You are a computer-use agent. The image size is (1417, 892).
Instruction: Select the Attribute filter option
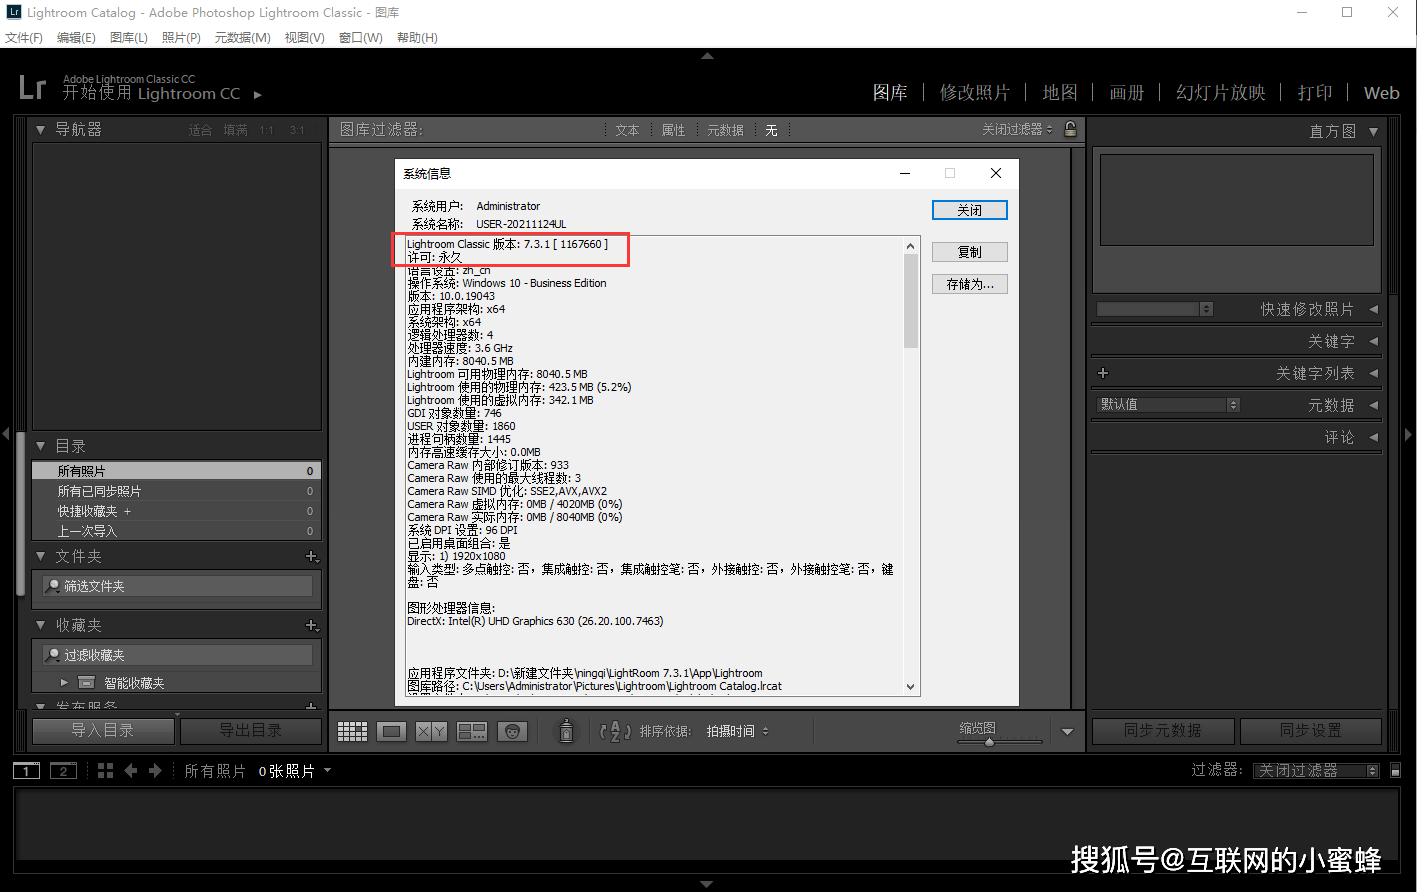(673, 130)
